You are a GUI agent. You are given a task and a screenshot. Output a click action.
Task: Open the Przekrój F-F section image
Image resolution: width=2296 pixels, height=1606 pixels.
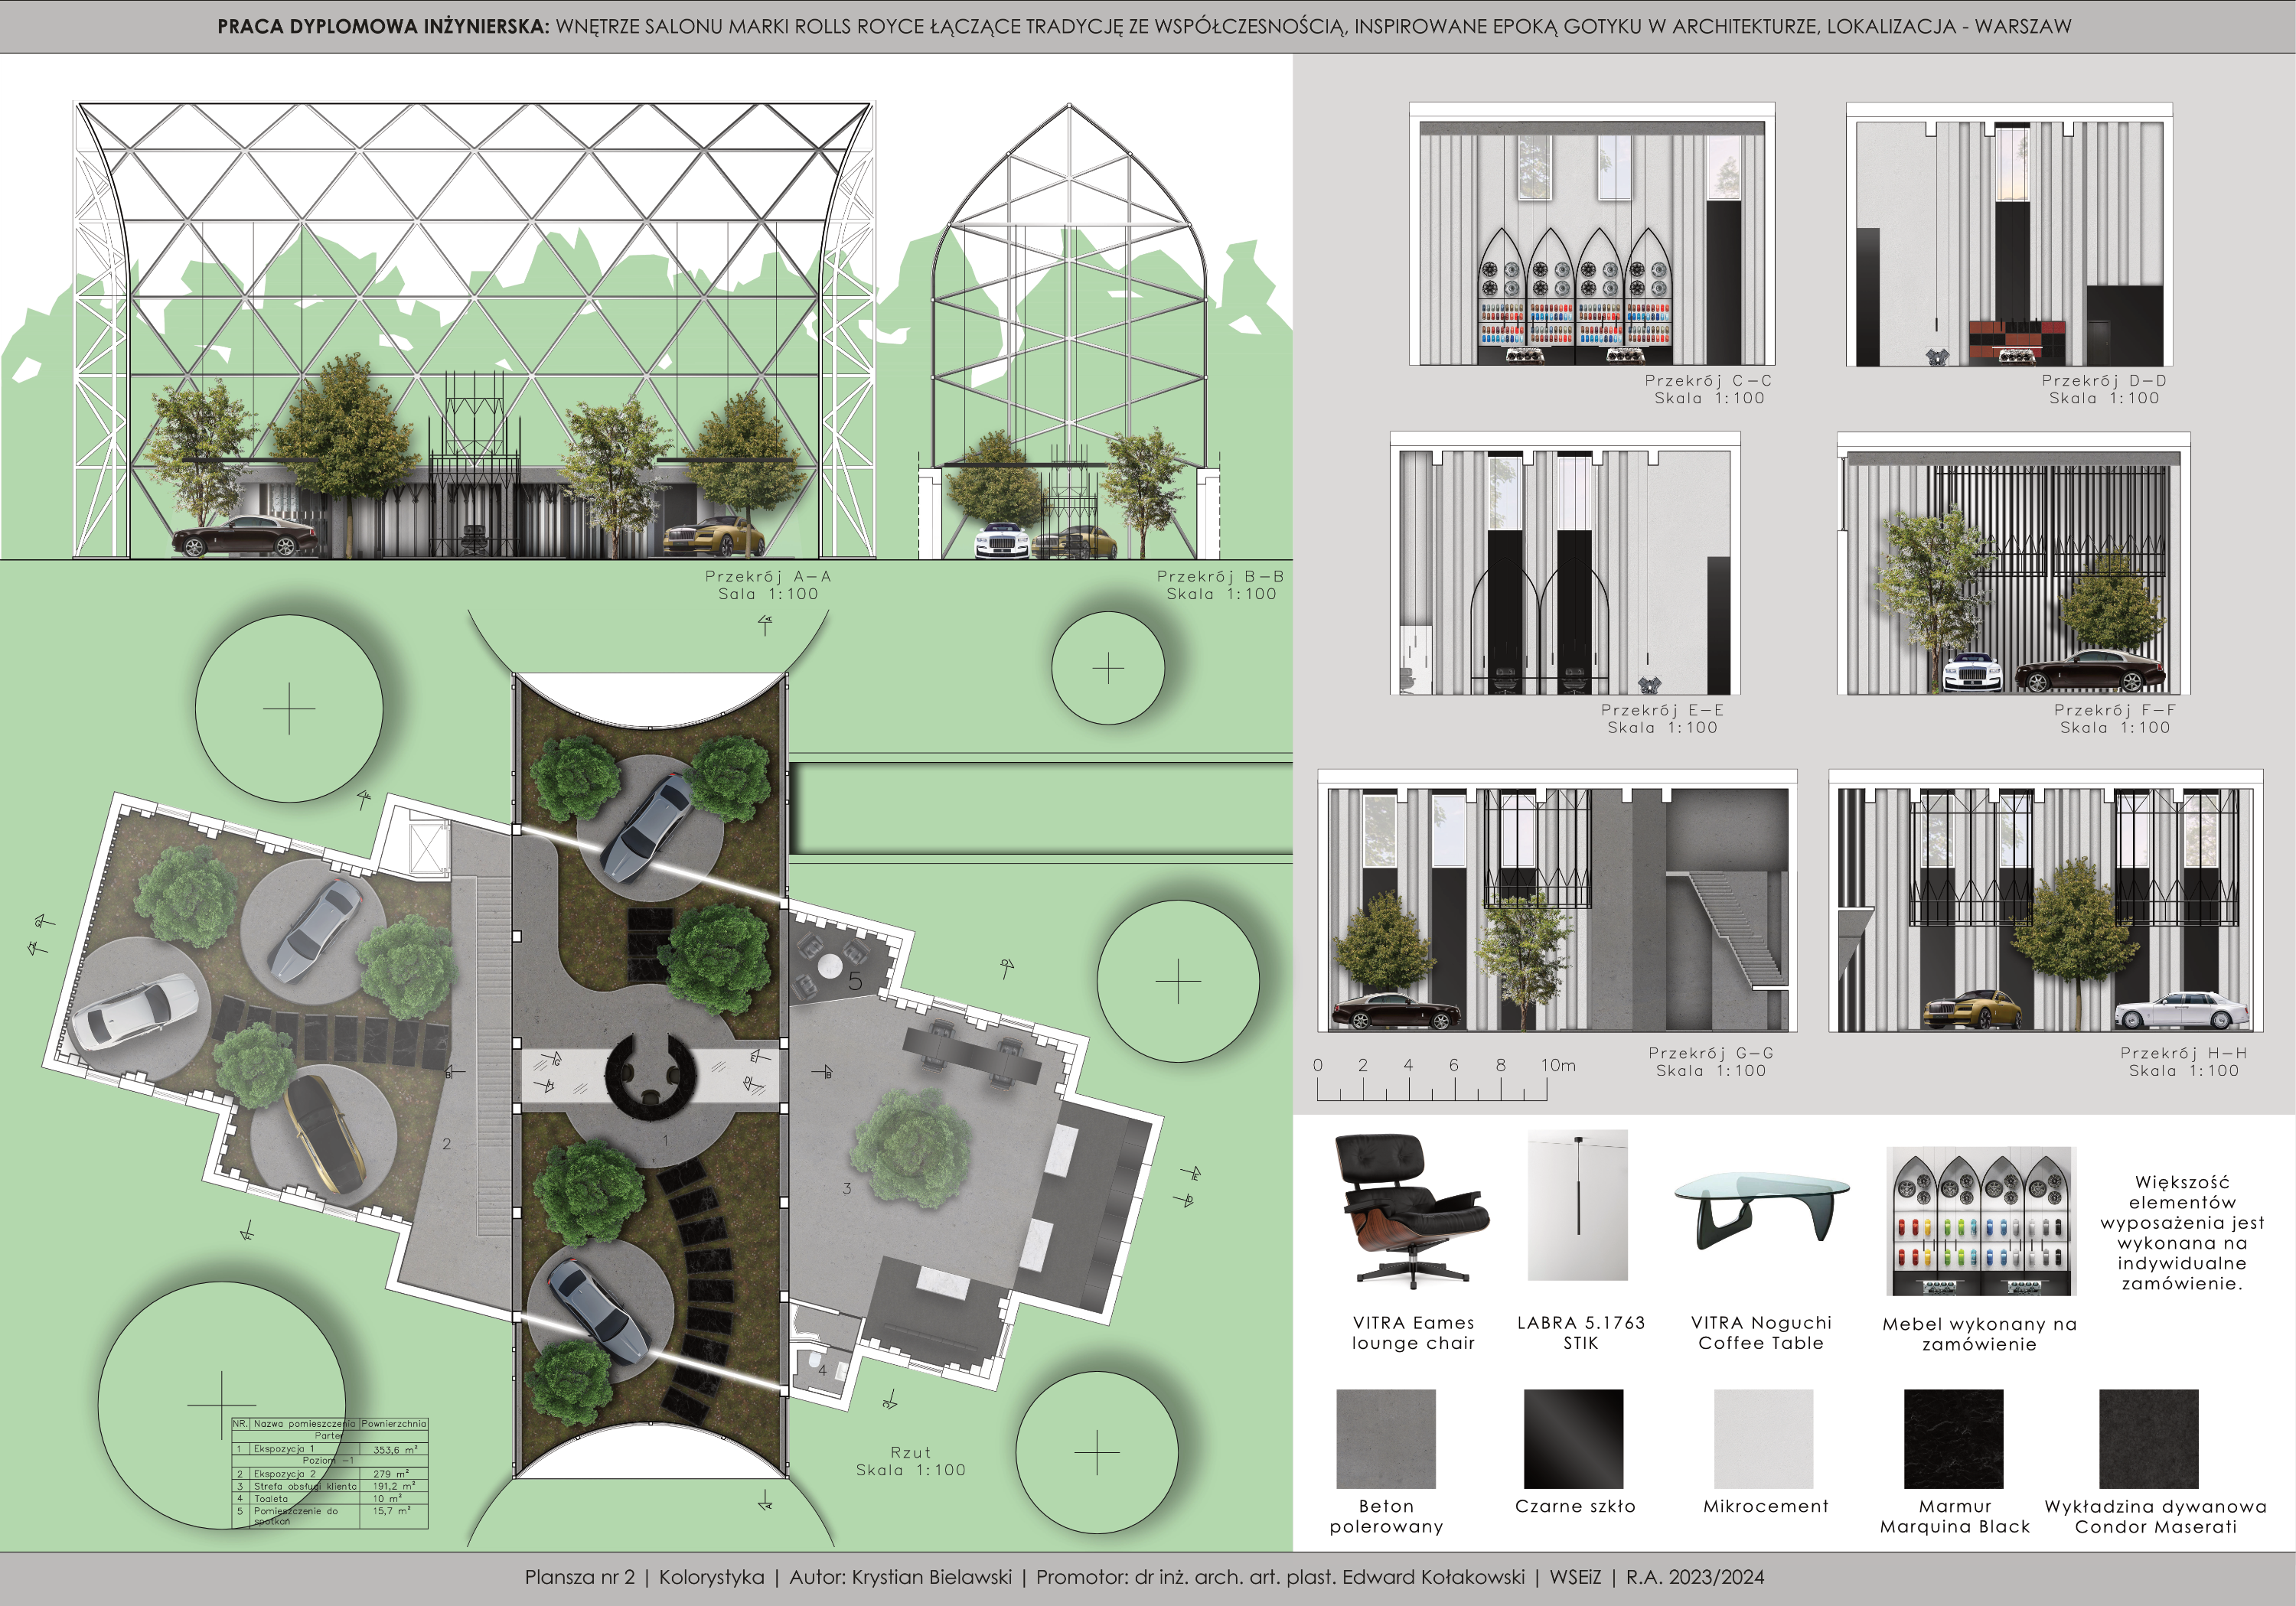pos(2014,563)
